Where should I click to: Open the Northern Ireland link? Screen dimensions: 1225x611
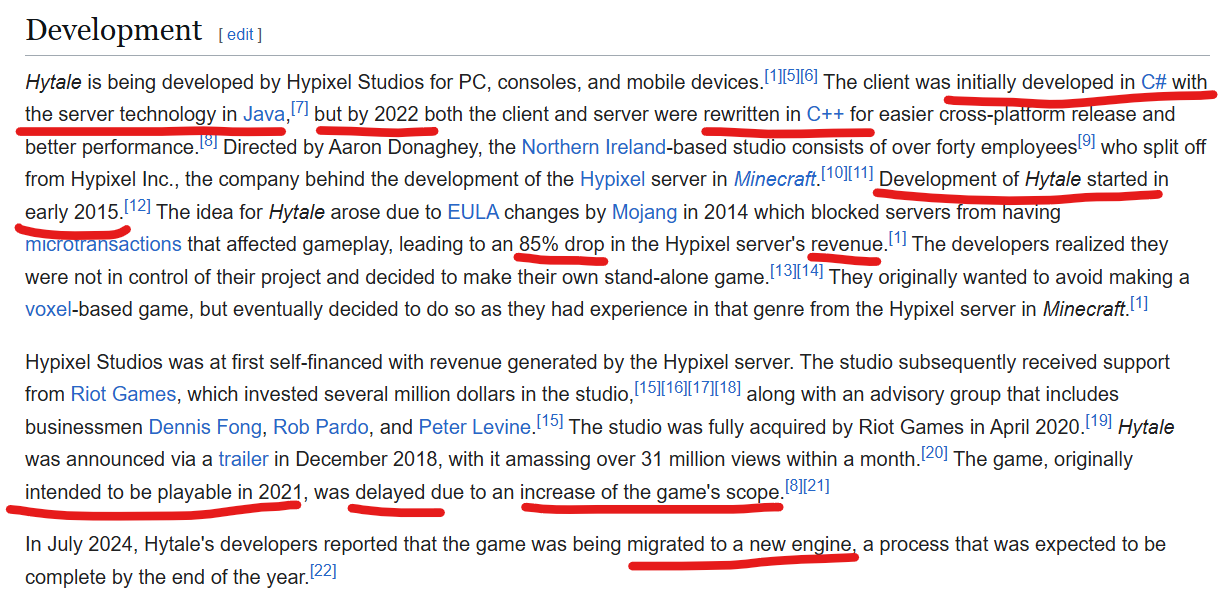click(x=594, y=147)
